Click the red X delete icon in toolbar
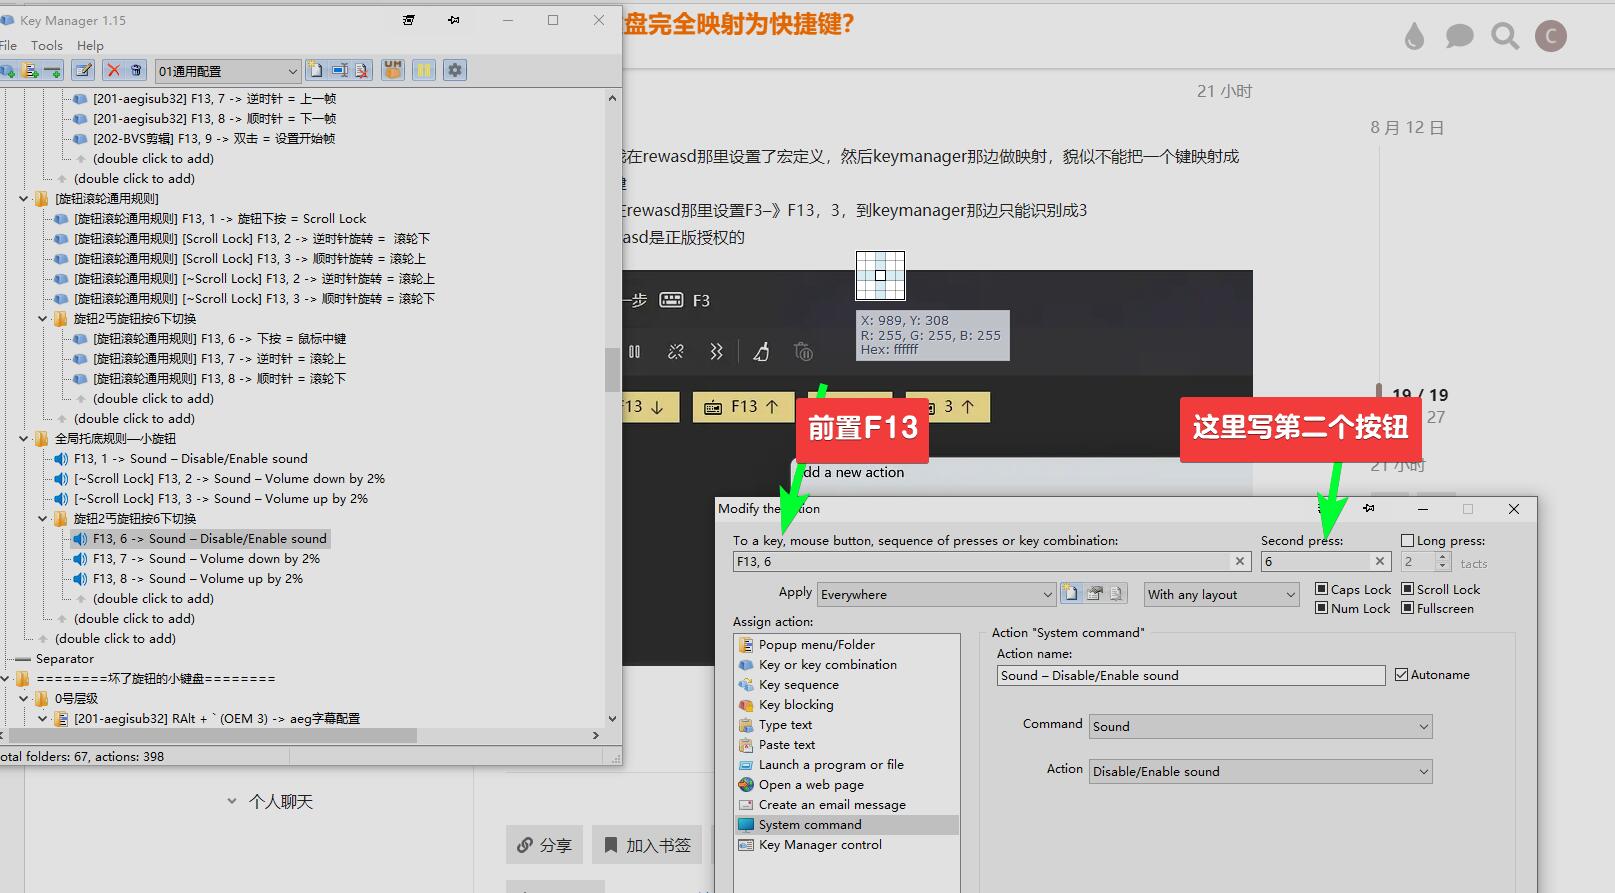This screenshot has height=893, width=1615. [113, 70]
